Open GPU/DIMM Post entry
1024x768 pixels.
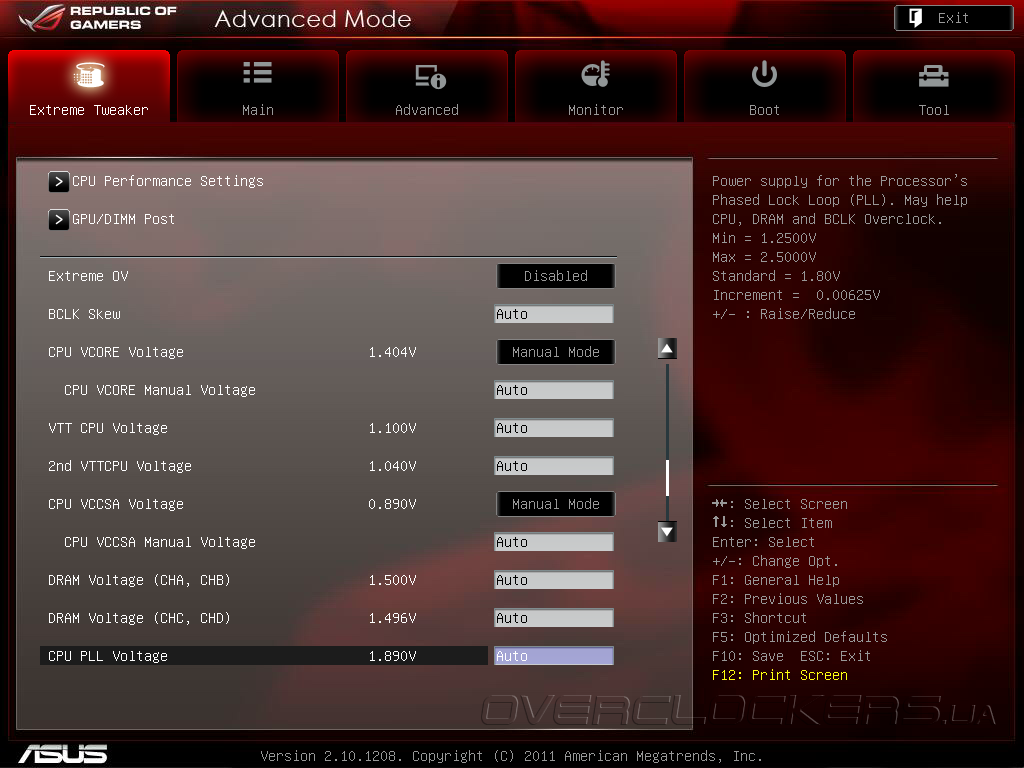(123, 219)
